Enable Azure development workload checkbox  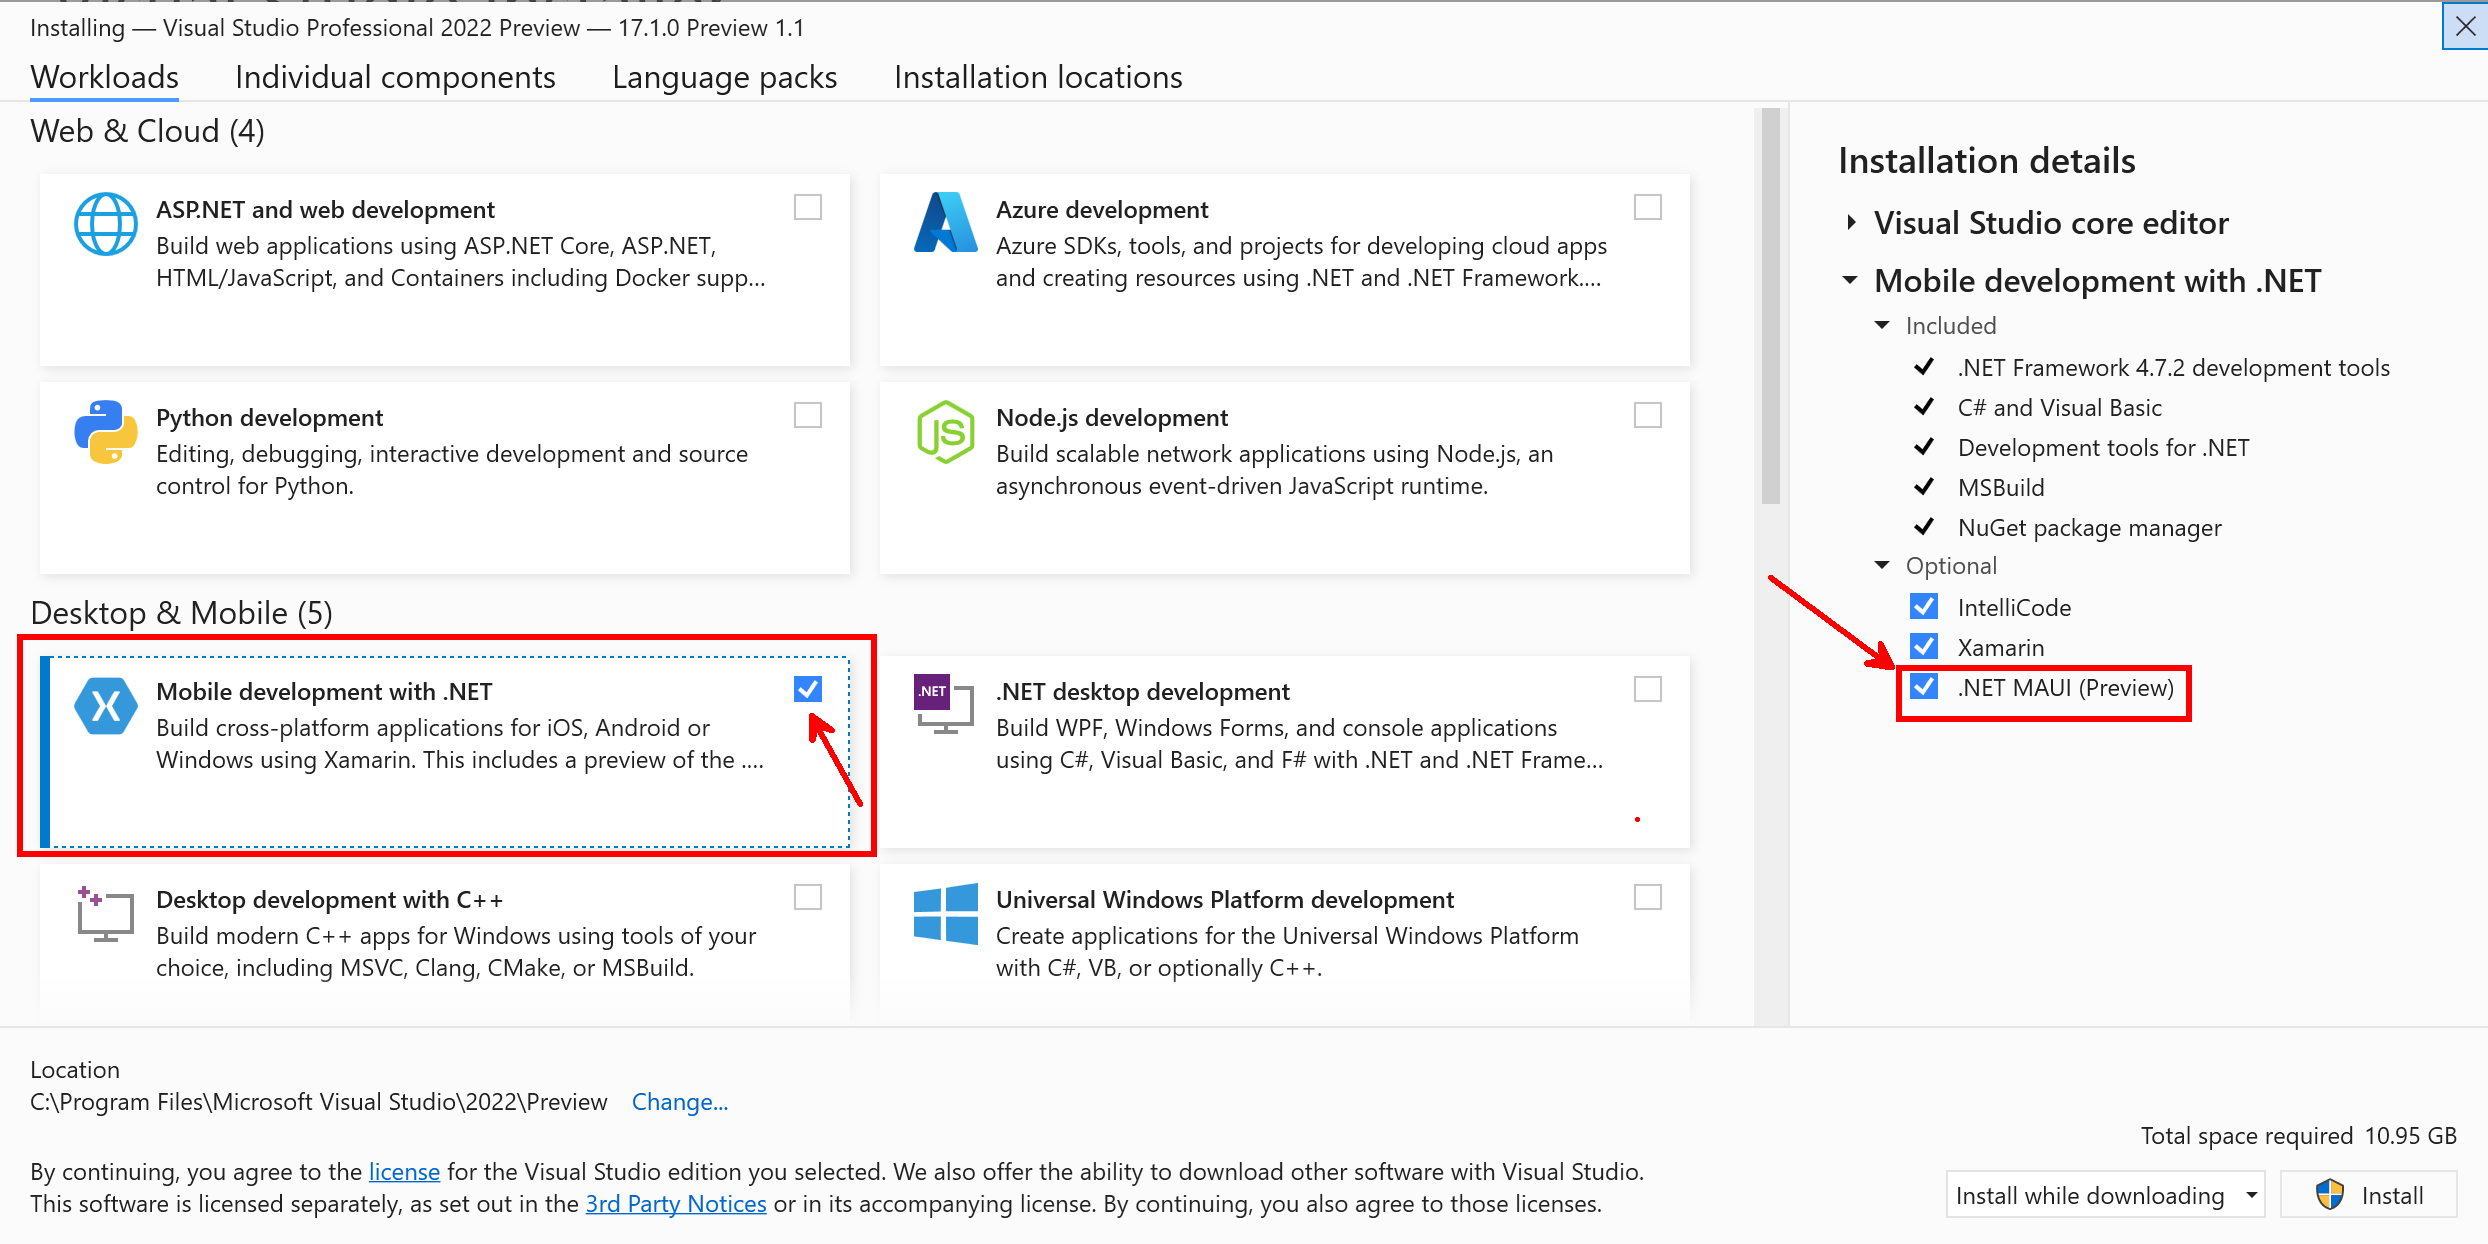pyautogui.click(x=1648, y=207)
